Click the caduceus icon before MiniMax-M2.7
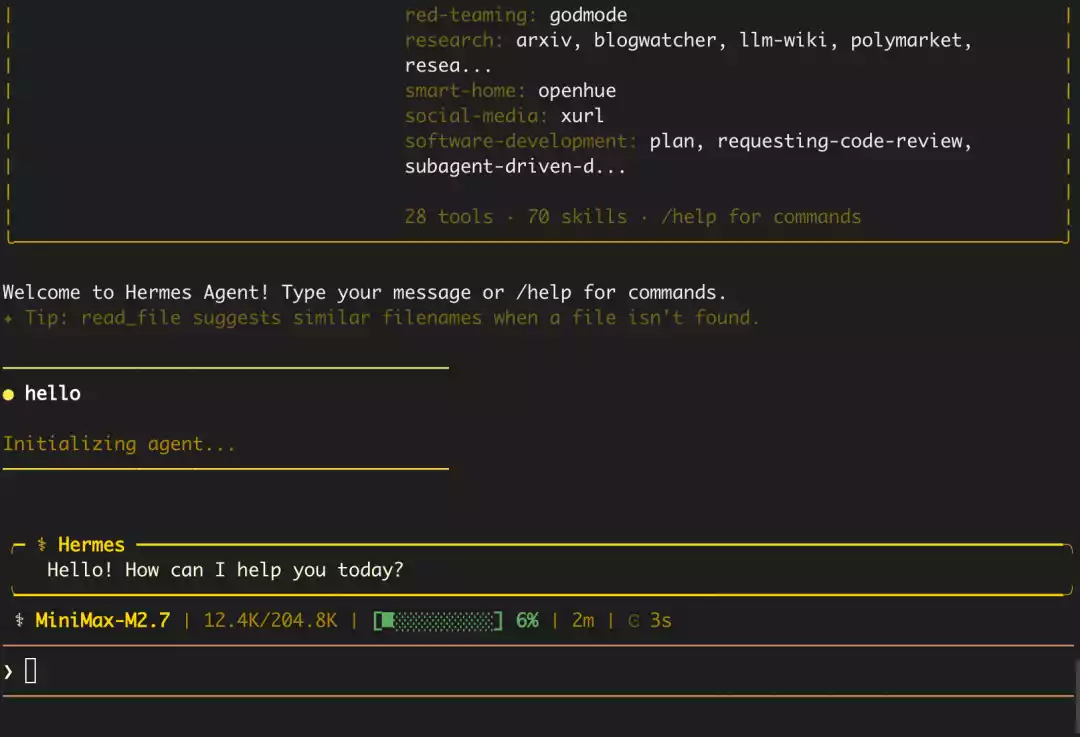Screen dimensions: 1080x737 [19, 620]
